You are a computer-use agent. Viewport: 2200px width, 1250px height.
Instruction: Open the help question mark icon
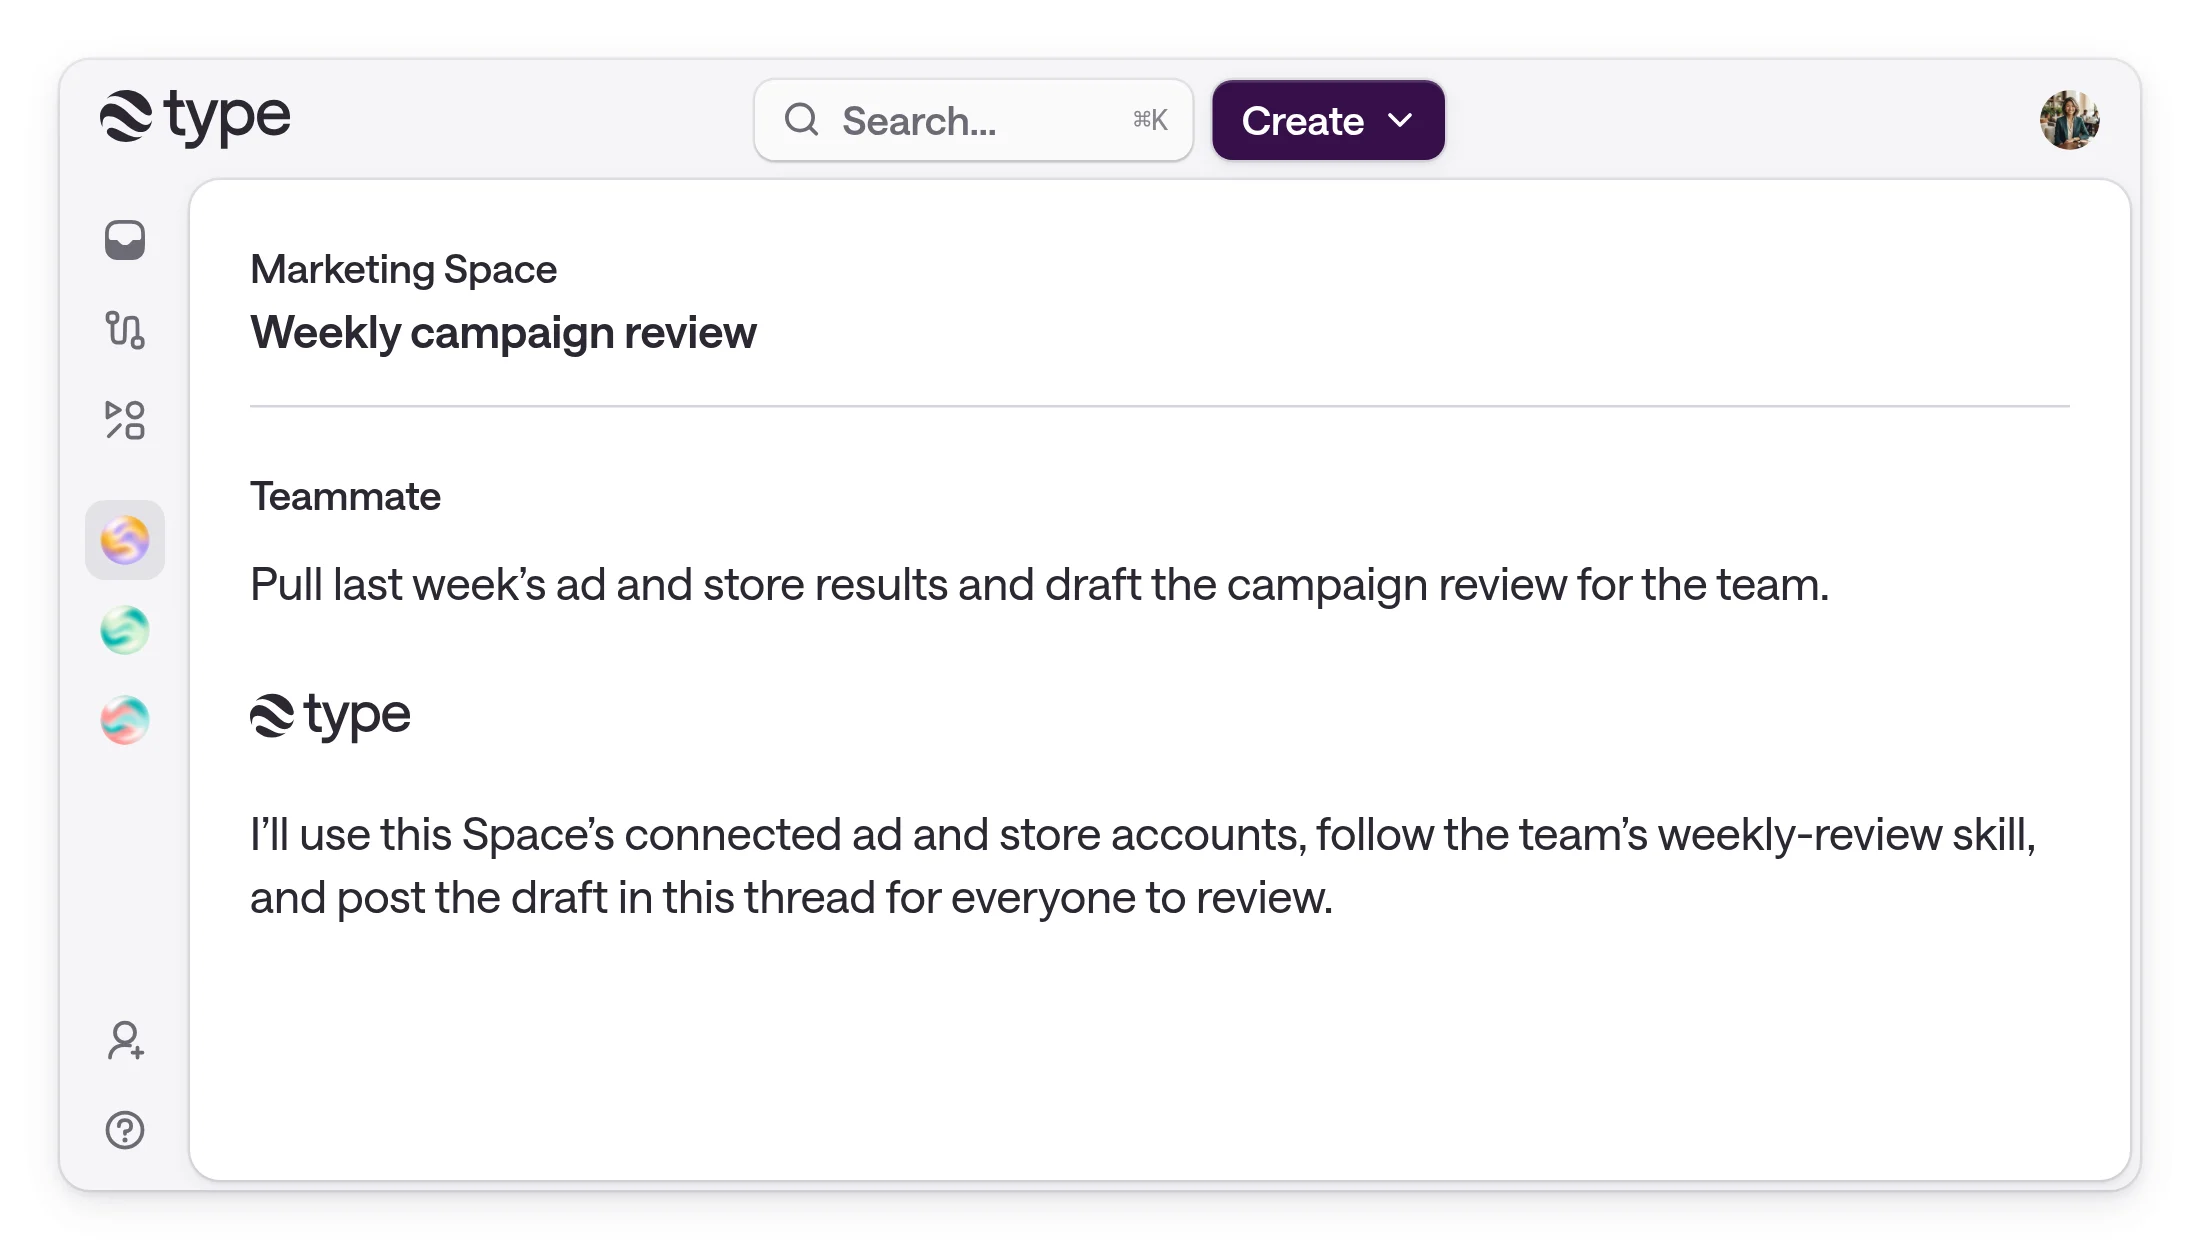(x=125, y=1130)
